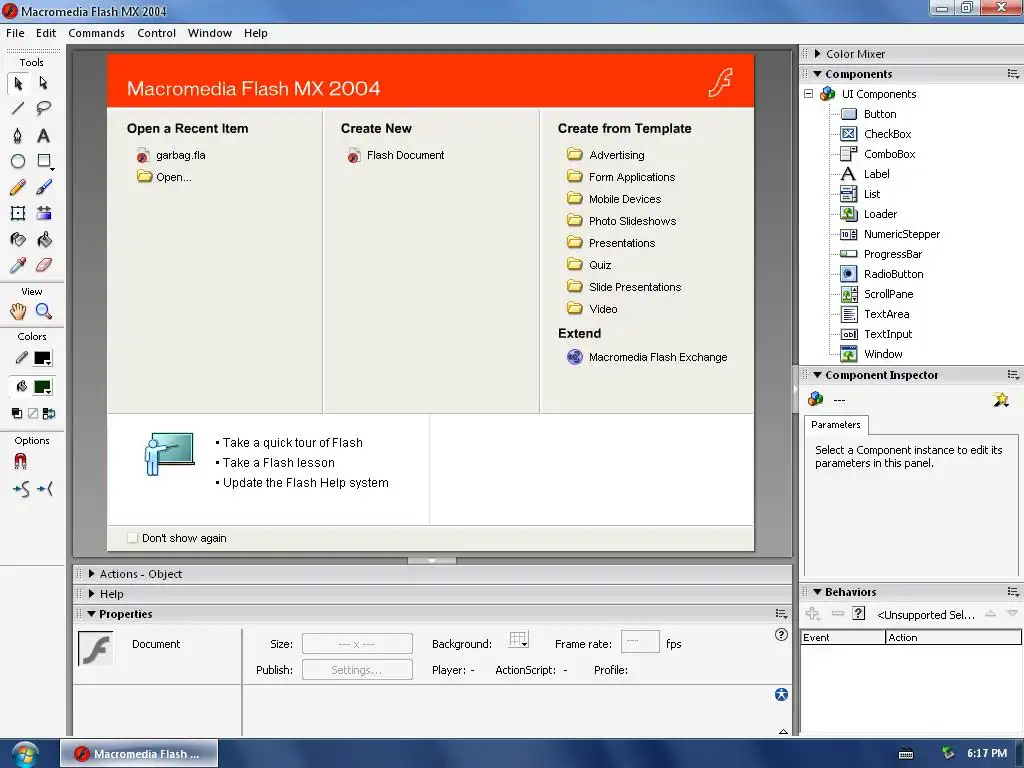Image resolution: width=1024 pixels, height=768 pixels.
Task: Click the Smooth option icon
Action: coord(21,488)
